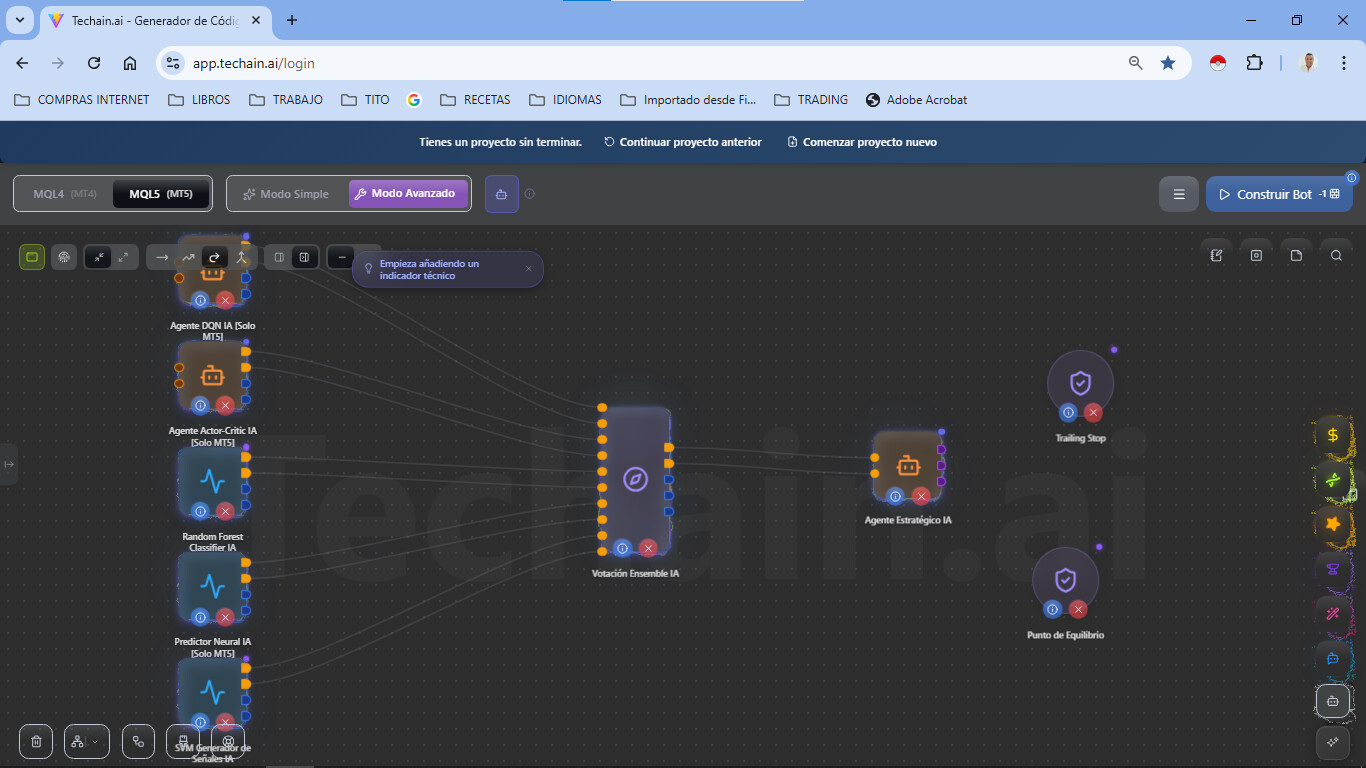Switch to MQL4 (MT4) language
The image size is (1366, 768).
[64, 194]
